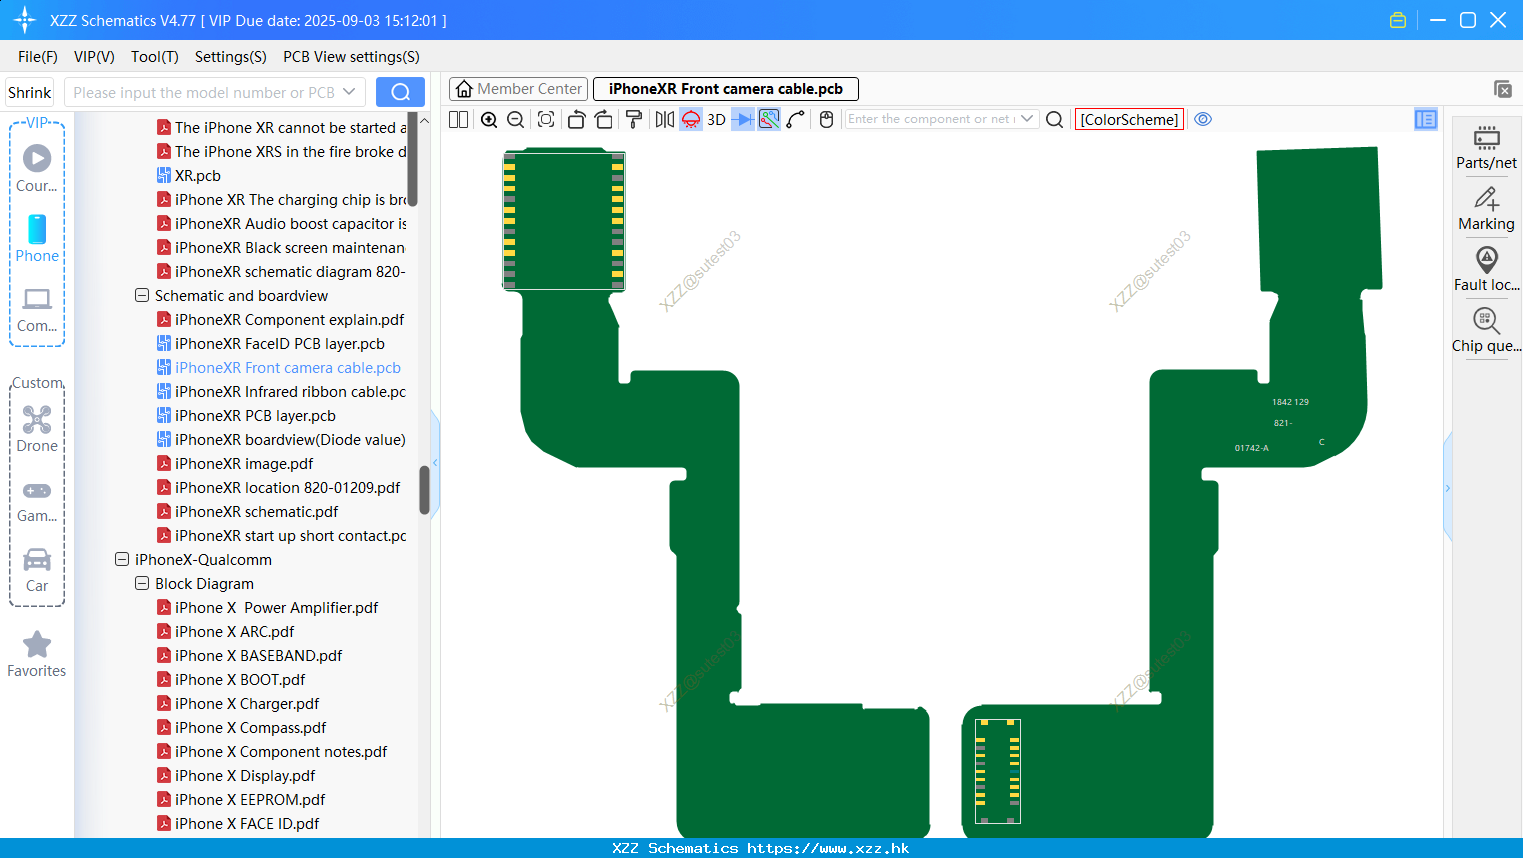Open the model number dropdown arrow

tap(349, 92)
